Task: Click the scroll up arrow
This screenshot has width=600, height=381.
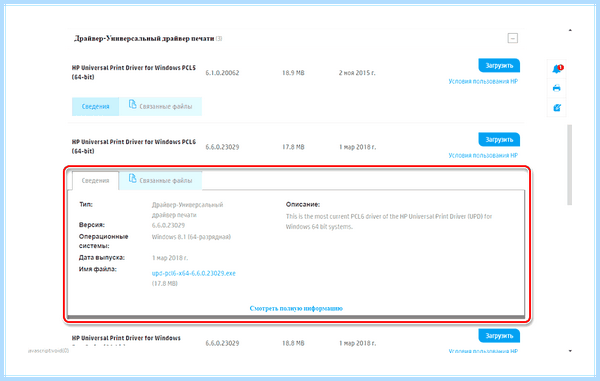Action: coord(570,30)
